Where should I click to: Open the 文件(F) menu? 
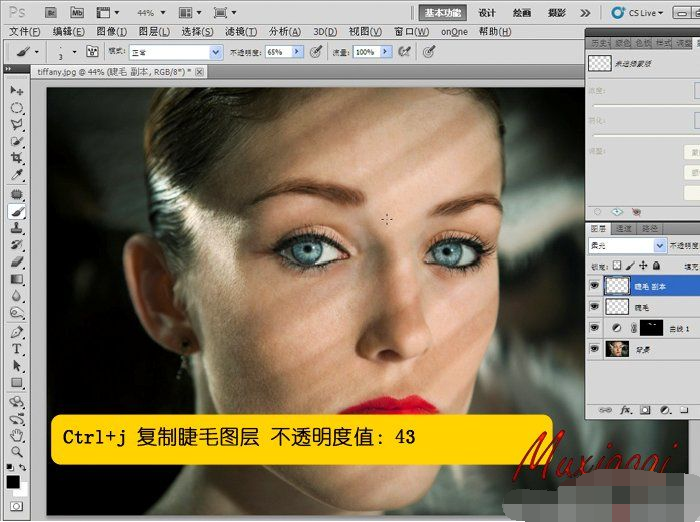(25, 32)
